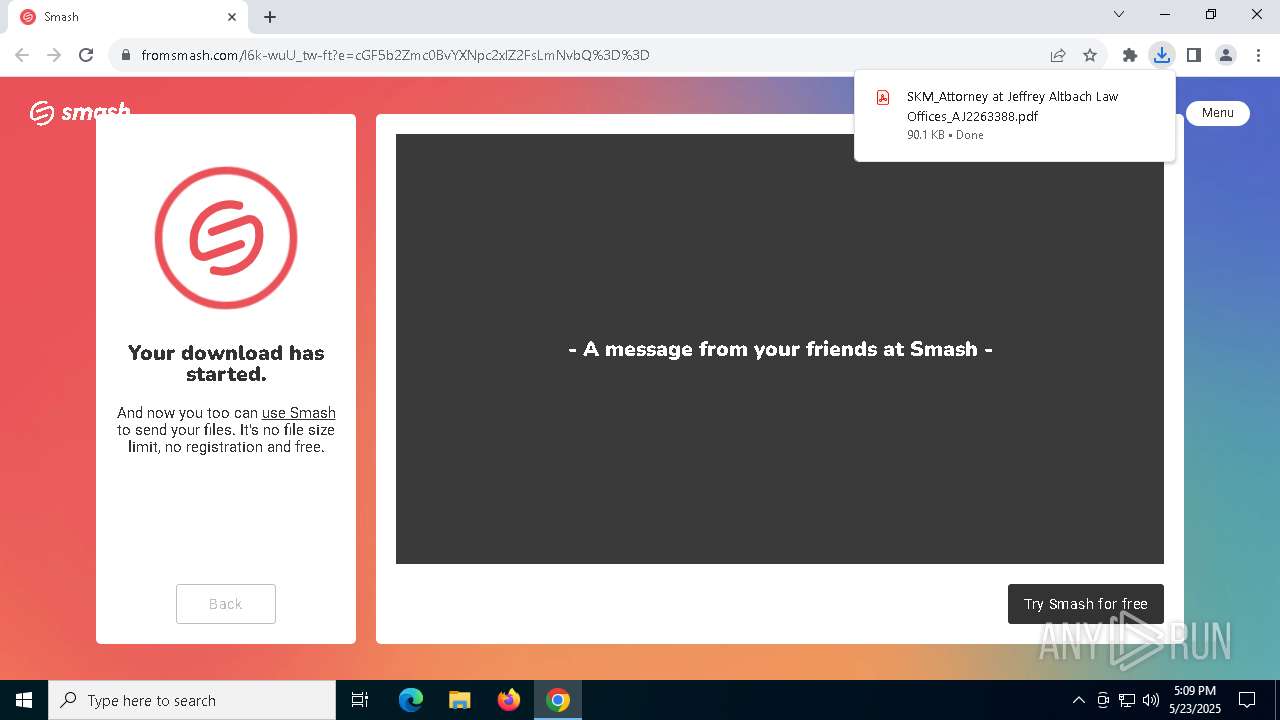
Task: Click the Smash message video panel
Action: click(x=780, y=349)
